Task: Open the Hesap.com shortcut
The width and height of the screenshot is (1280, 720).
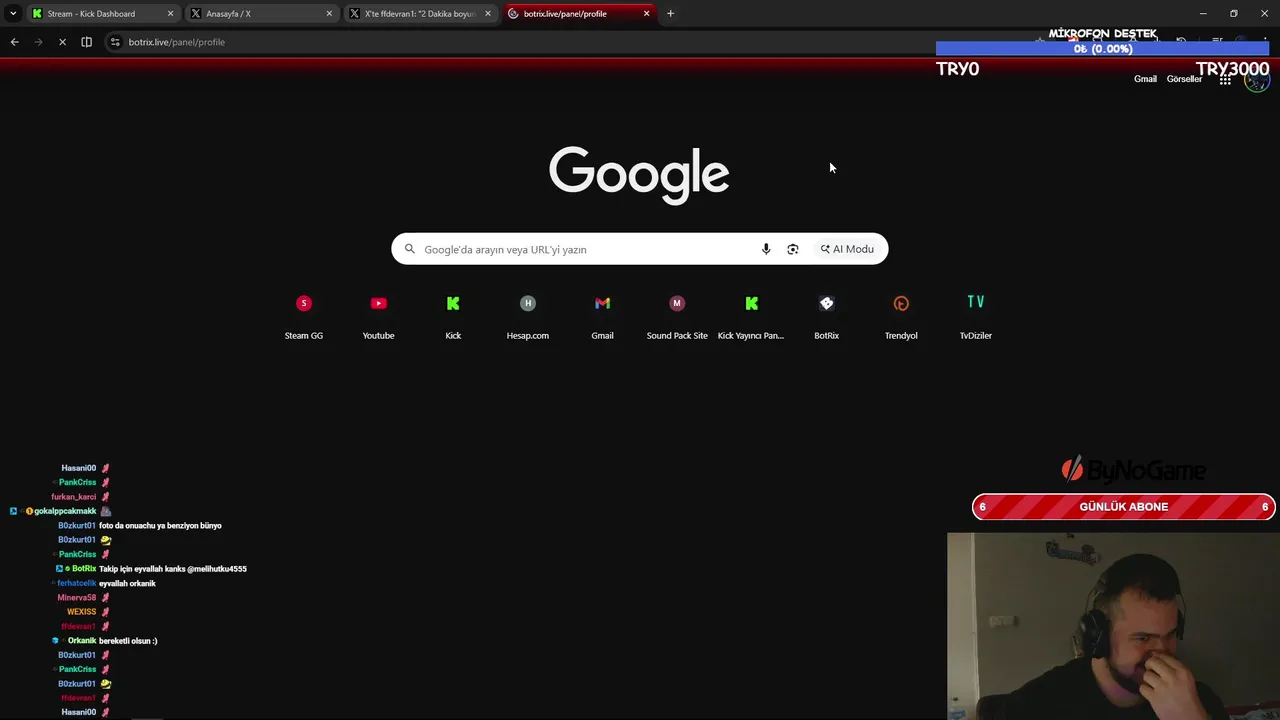Action: tap(528, 316)
